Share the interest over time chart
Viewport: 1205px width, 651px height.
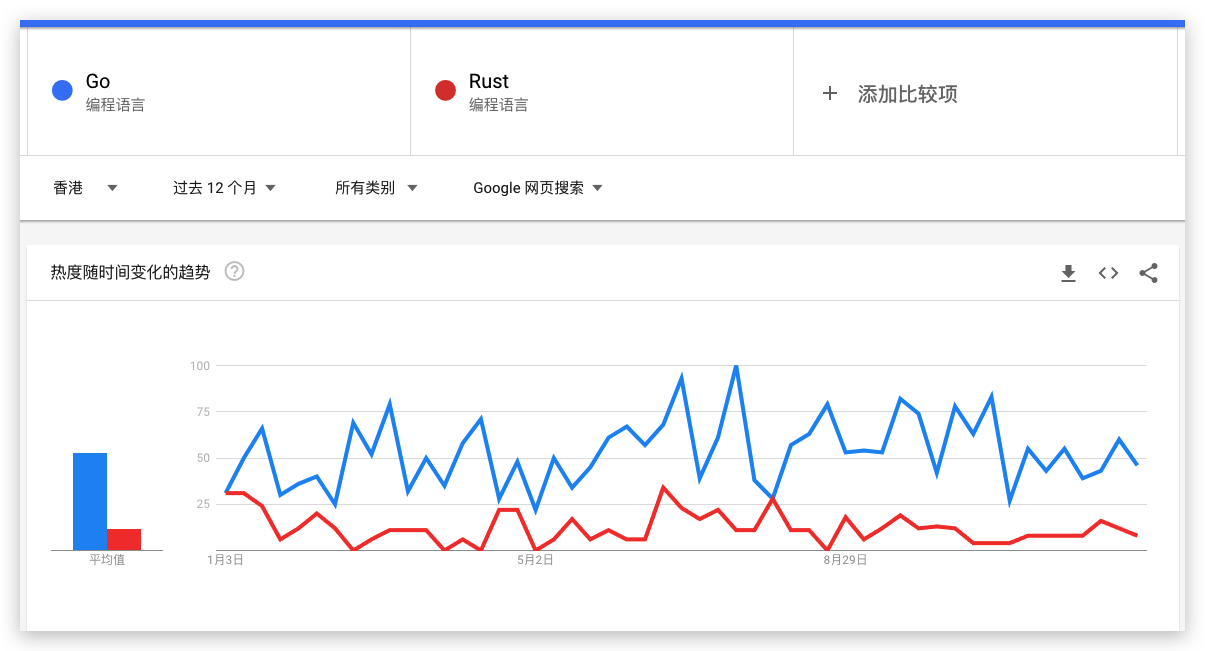1148,273
